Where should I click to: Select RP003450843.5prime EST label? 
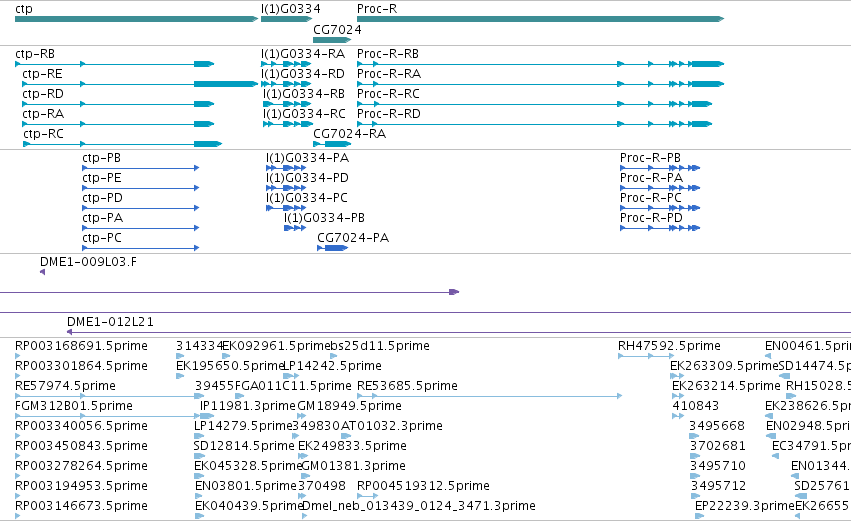pos(81,447)
